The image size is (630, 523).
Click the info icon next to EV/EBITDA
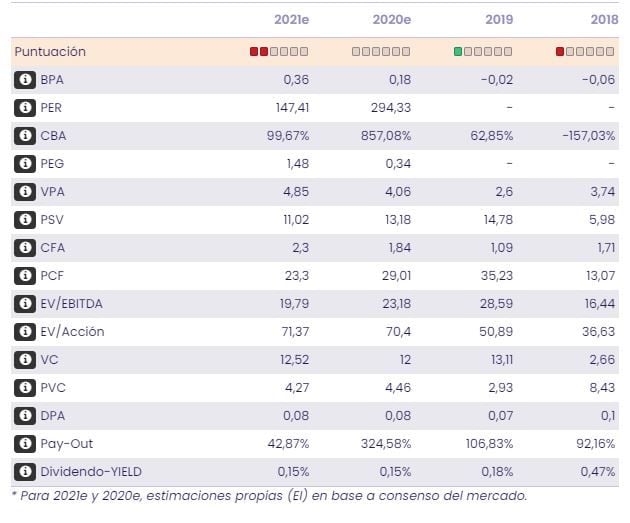pos(25,303)
